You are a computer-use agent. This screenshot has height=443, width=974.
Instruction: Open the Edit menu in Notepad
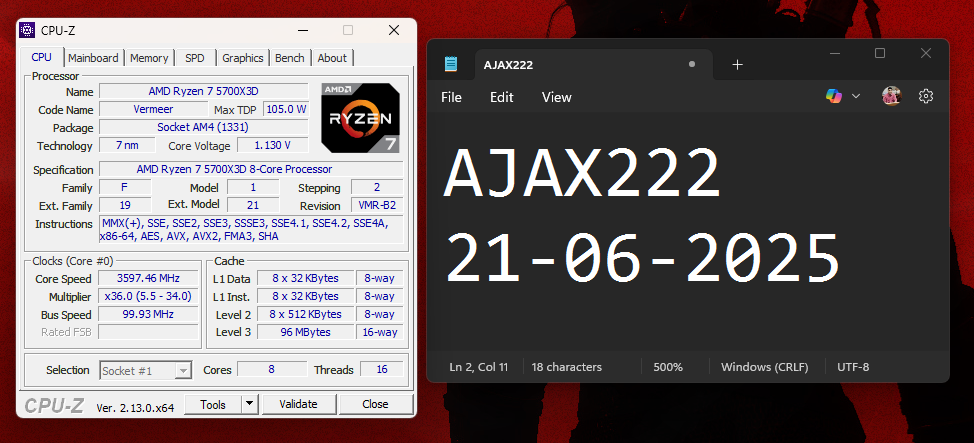501,98
